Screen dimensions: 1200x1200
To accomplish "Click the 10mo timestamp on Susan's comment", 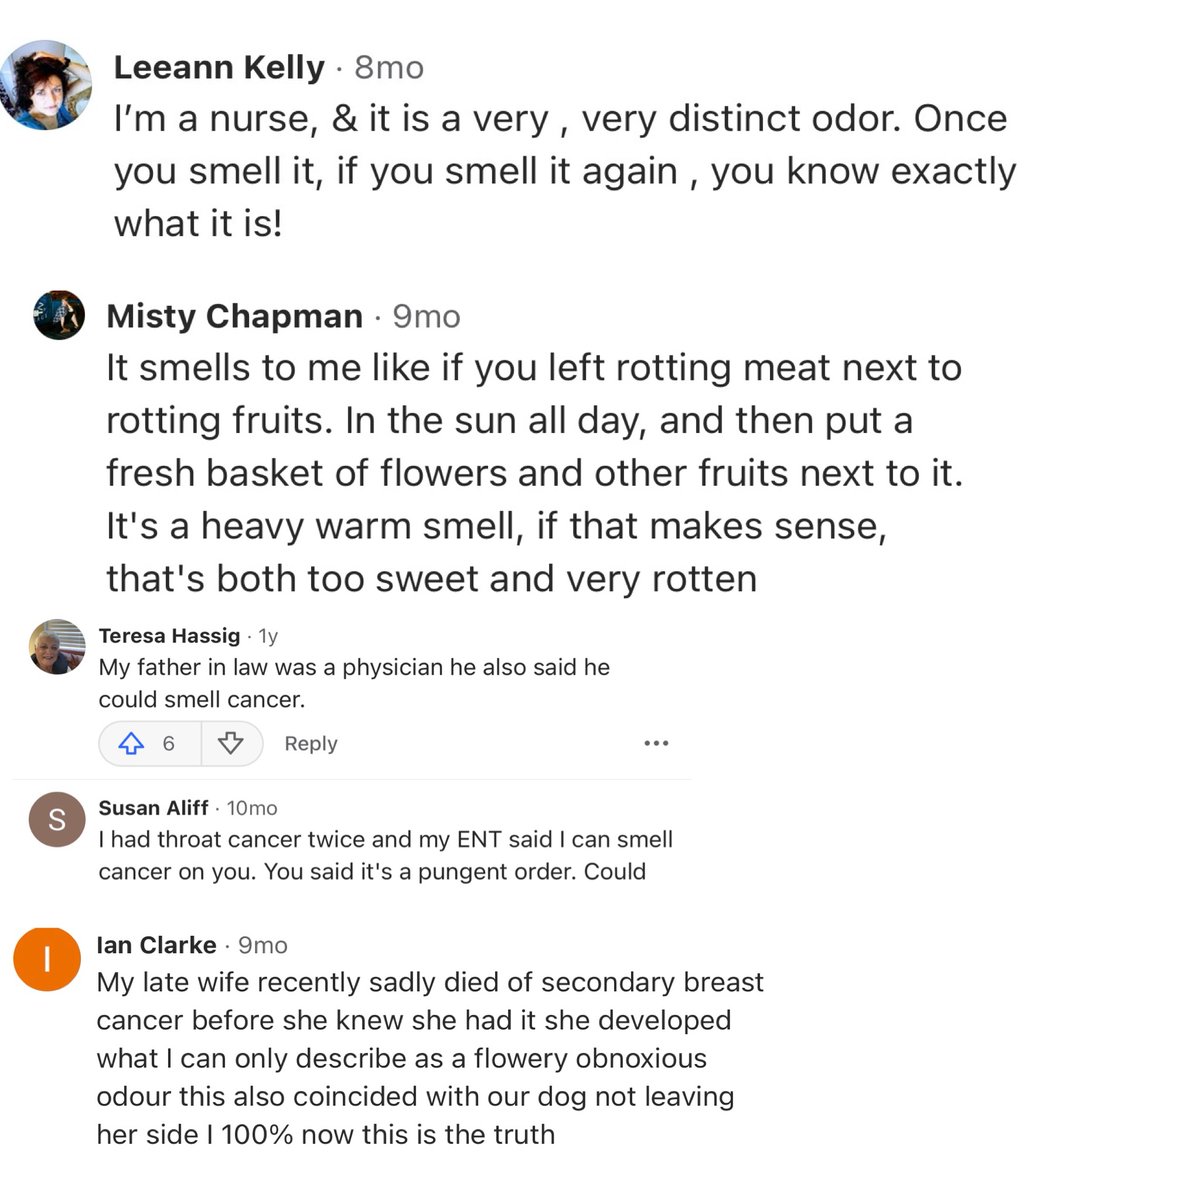I will click(x=252, y=807).
